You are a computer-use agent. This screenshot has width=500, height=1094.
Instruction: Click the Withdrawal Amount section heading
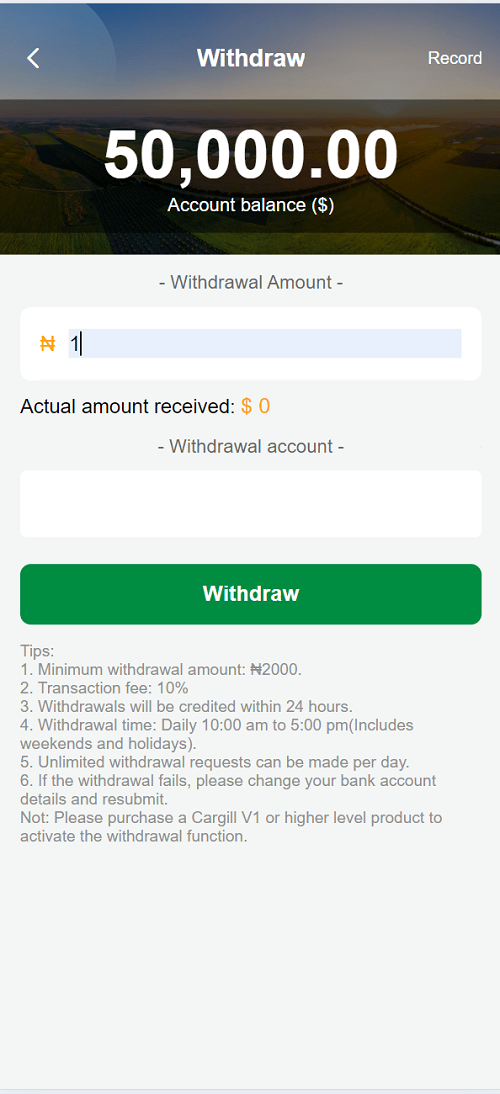(250, 283)
